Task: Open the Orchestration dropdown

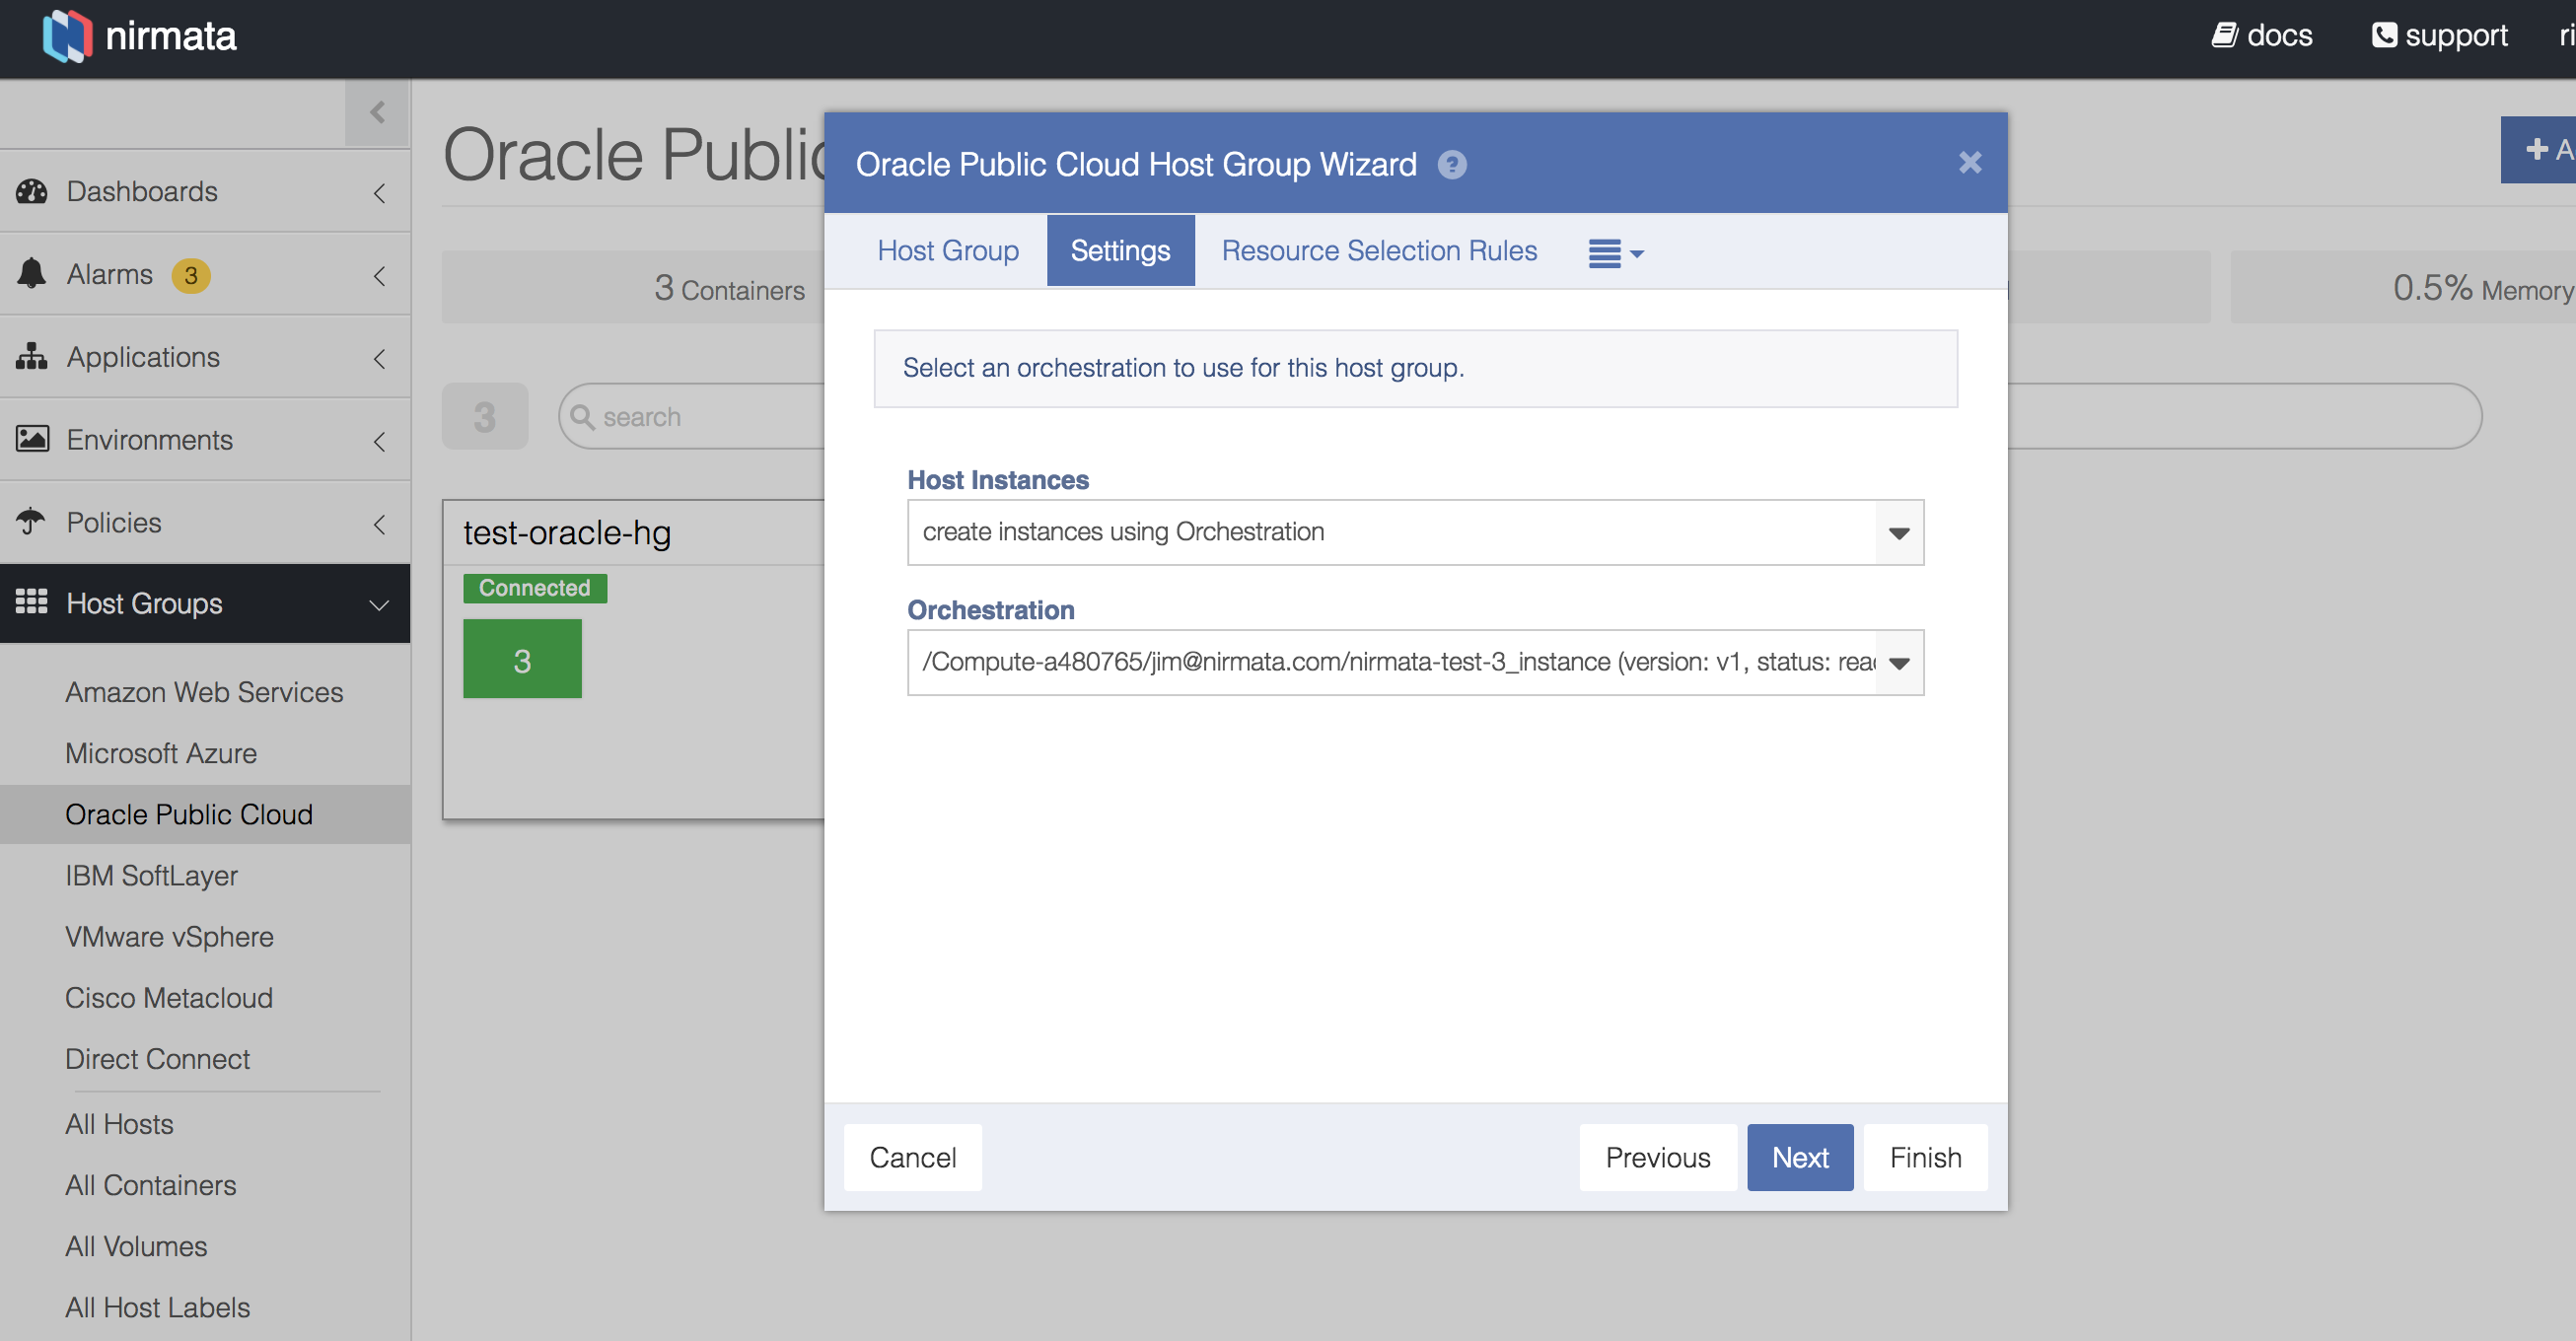Action: tap(1415, 662)
